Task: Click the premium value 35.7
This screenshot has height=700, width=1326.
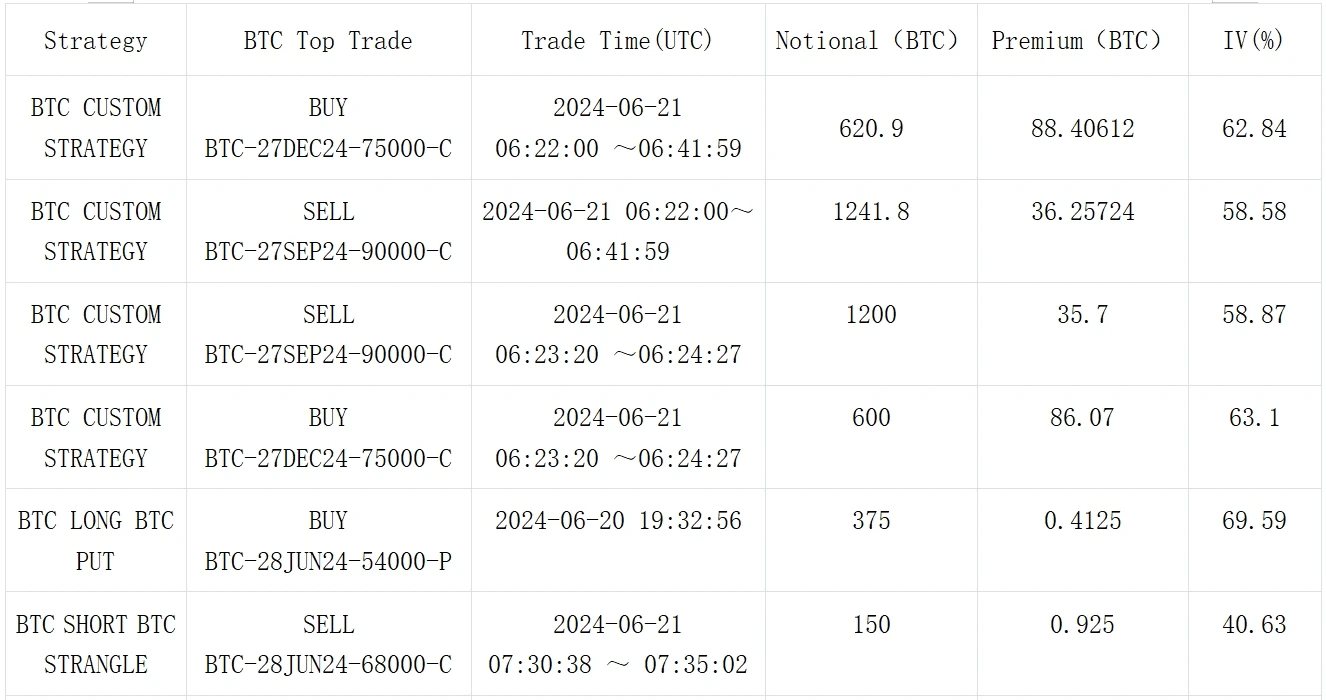Action: click(x=1082, y=315)
